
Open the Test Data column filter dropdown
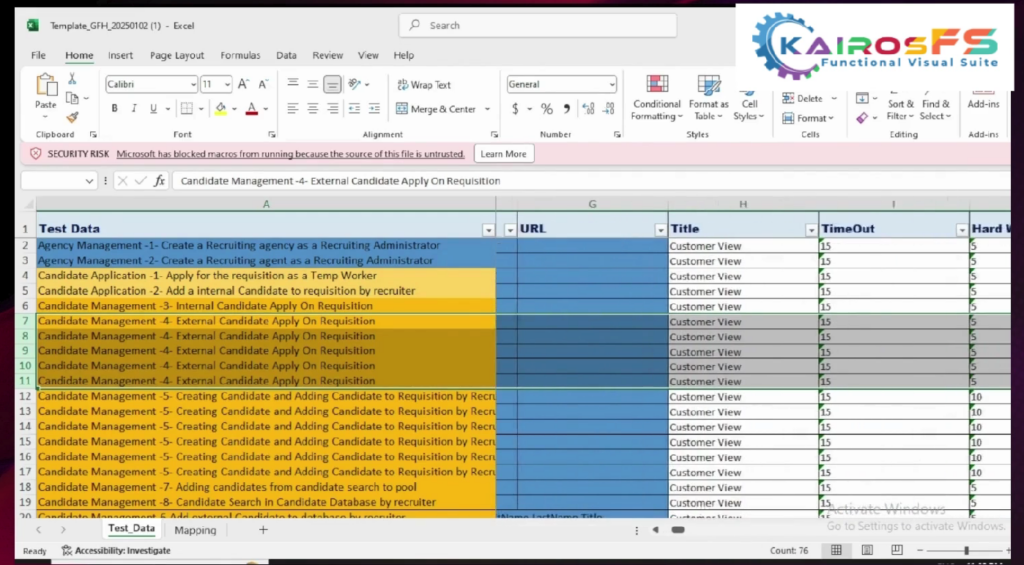pos(488,230)
